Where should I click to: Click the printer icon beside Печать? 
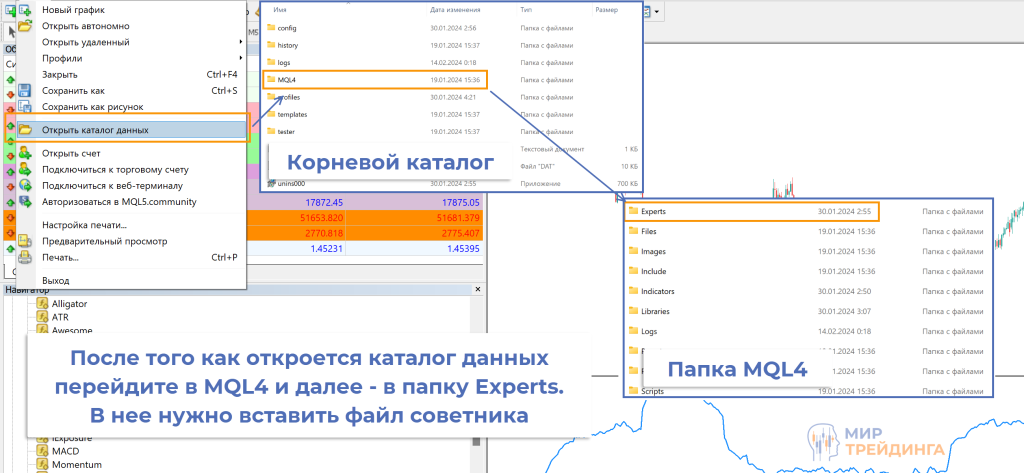tap(25, 257)
